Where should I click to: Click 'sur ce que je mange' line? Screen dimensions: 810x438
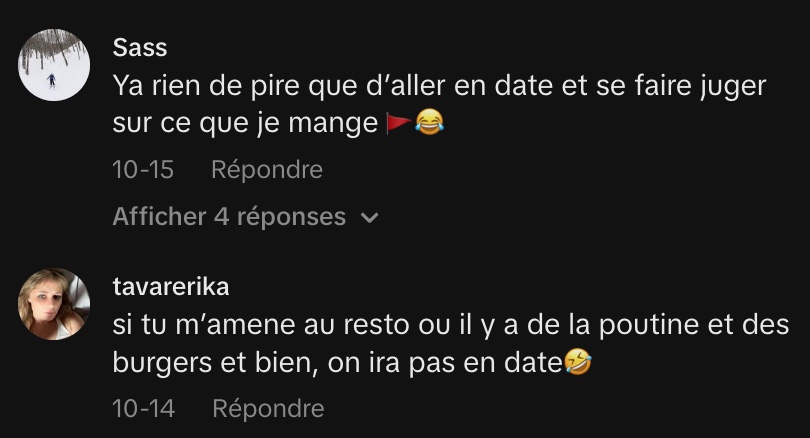[x=245, y=123]
